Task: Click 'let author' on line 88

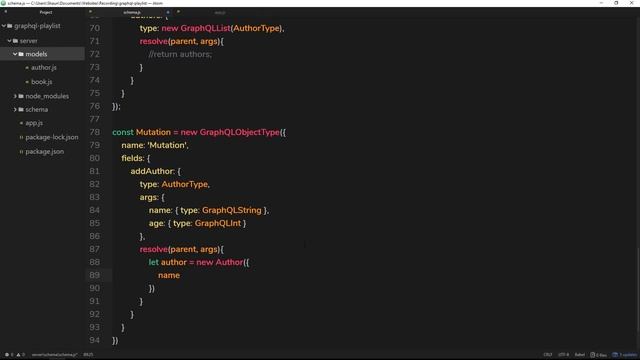Action: point(168,262)
